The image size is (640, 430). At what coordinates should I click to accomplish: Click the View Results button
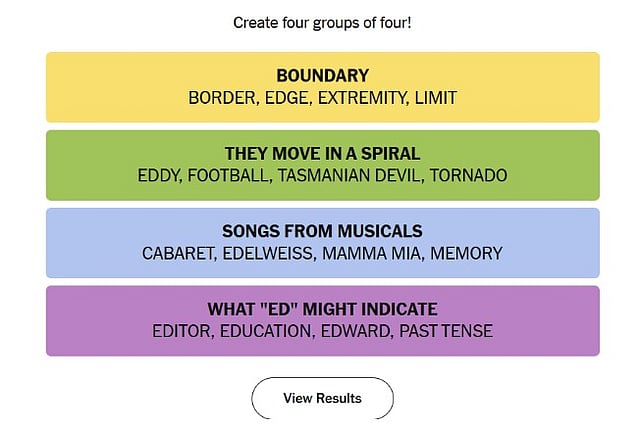pyautogui.click(x=322, y=398)
